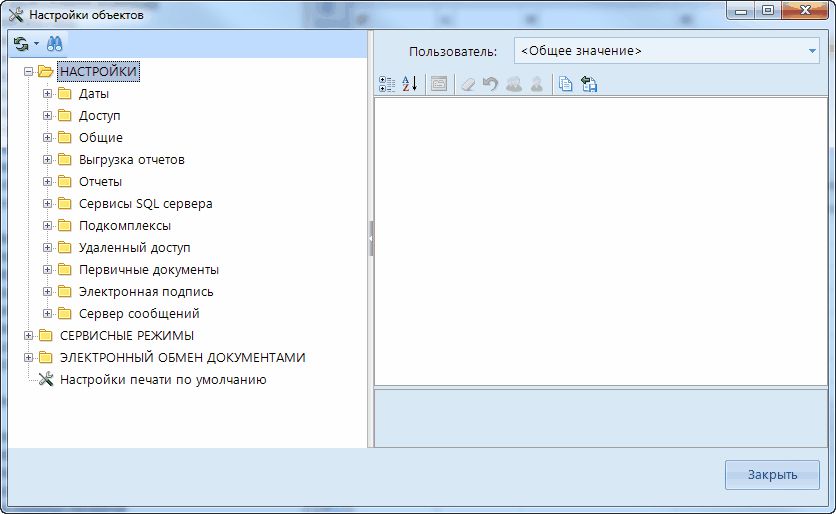836x514 pixels.
Task: Expand the СЕРВИСНЫЕ РЕЖИМЫ node
Action: point(28,336)
